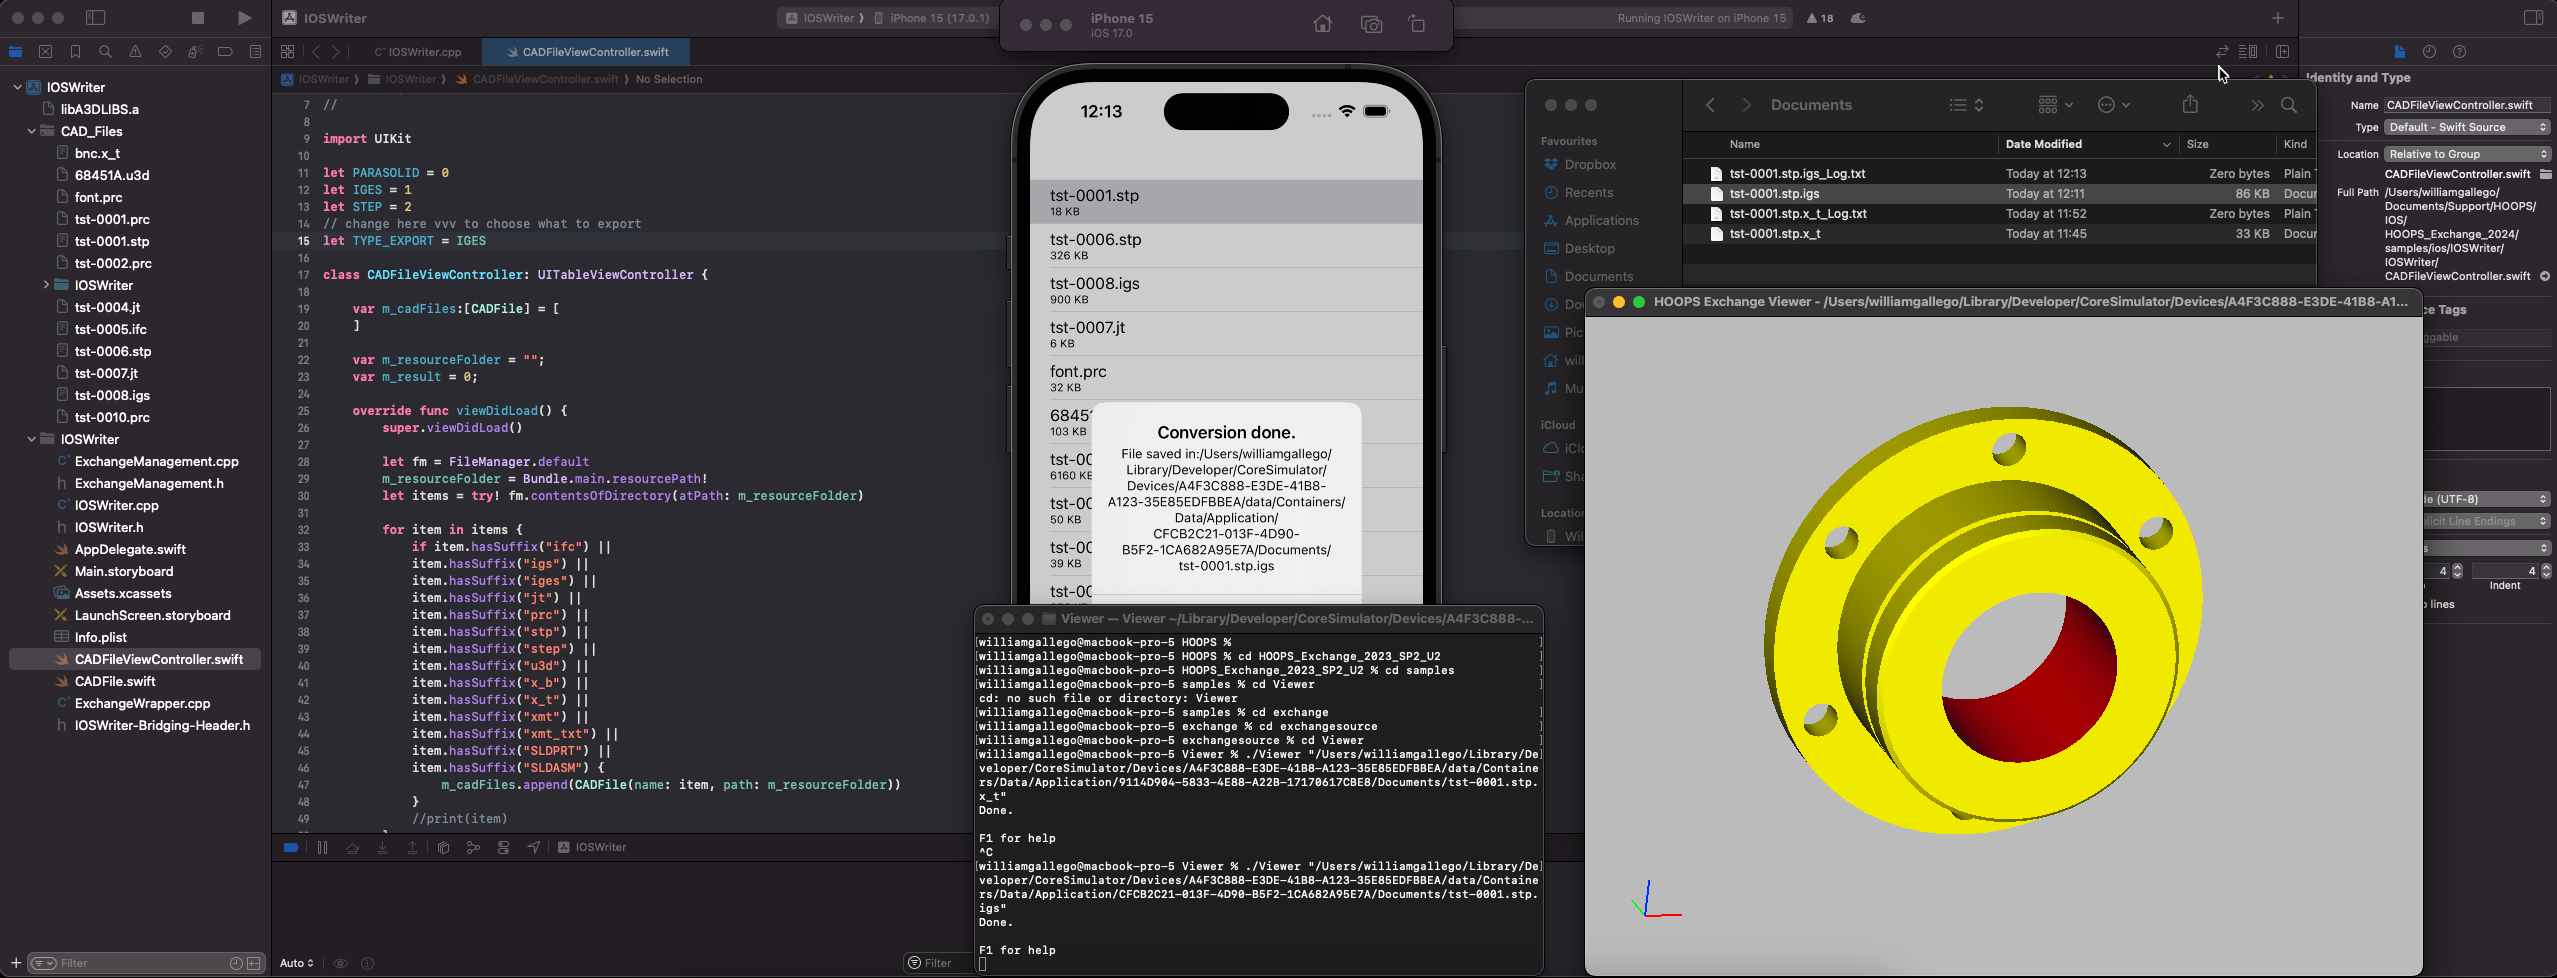Collapse the CAD_Files folder

[x=32, y=131]
